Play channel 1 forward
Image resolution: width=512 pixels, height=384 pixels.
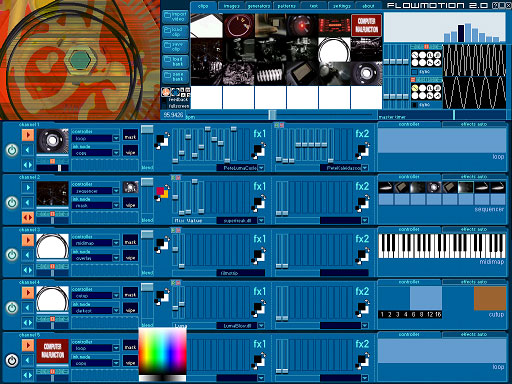click(28, 135)
